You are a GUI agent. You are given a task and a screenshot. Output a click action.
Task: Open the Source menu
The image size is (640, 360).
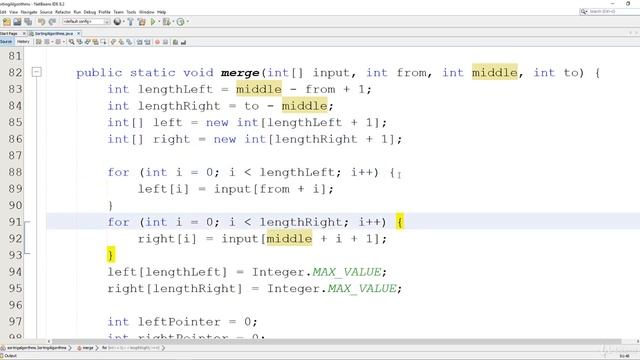coord(46,12)
